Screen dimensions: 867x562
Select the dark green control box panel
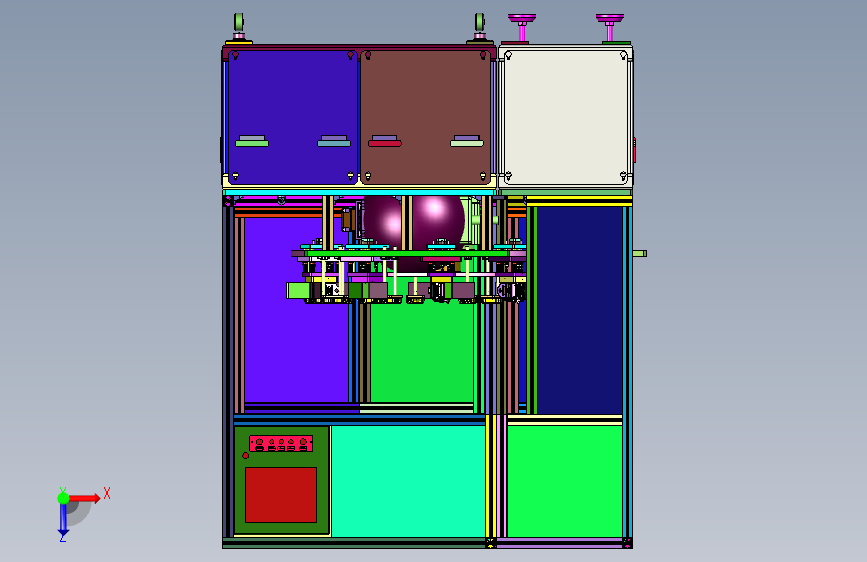tap(281, 480)
